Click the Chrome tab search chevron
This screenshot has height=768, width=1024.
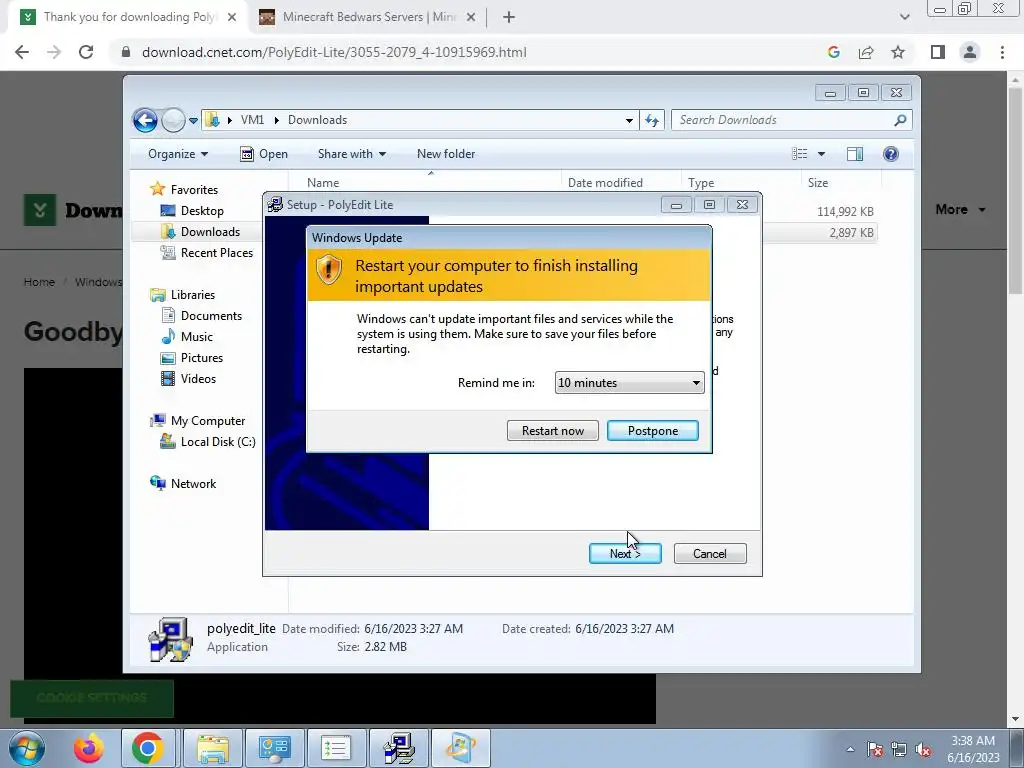(904, 17)
